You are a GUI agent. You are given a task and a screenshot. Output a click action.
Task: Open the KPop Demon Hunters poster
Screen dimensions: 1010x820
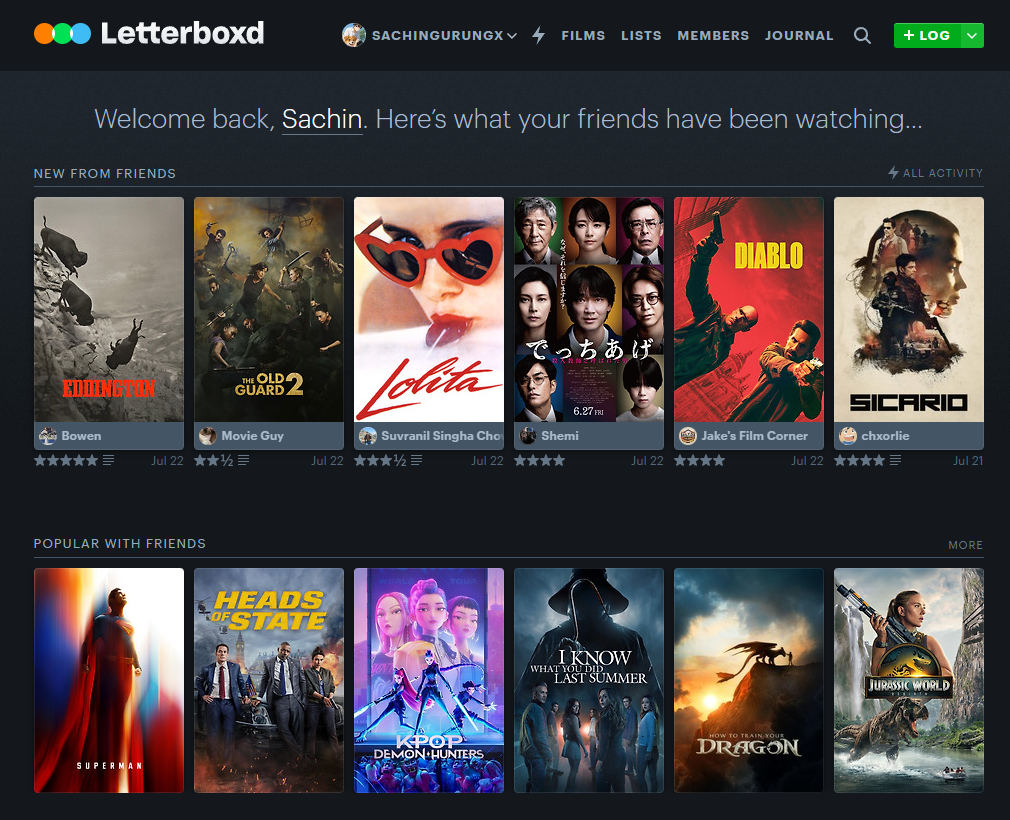(429, 680)
